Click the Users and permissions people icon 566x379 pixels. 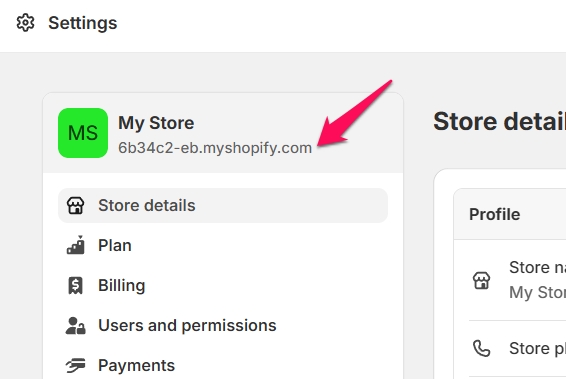point(75,325)
